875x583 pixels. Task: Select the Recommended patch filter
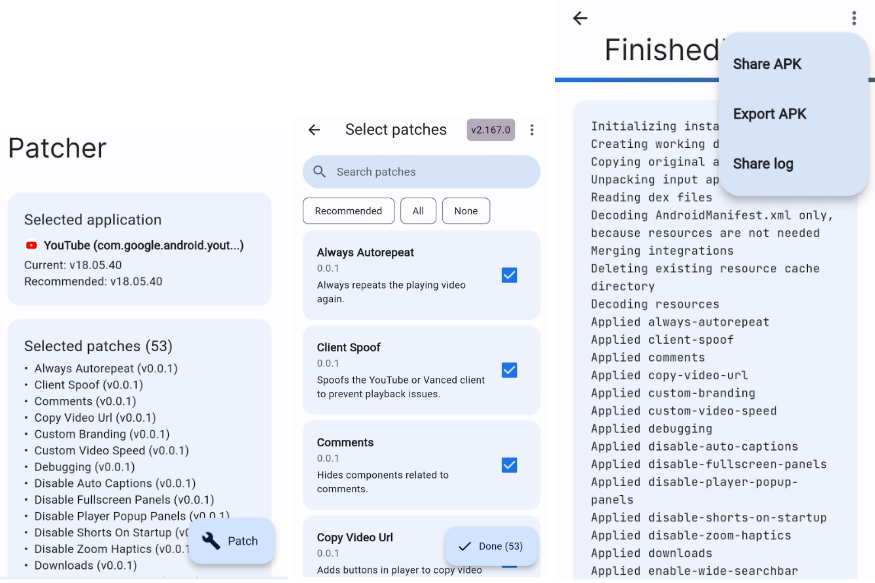coord(350,211)
